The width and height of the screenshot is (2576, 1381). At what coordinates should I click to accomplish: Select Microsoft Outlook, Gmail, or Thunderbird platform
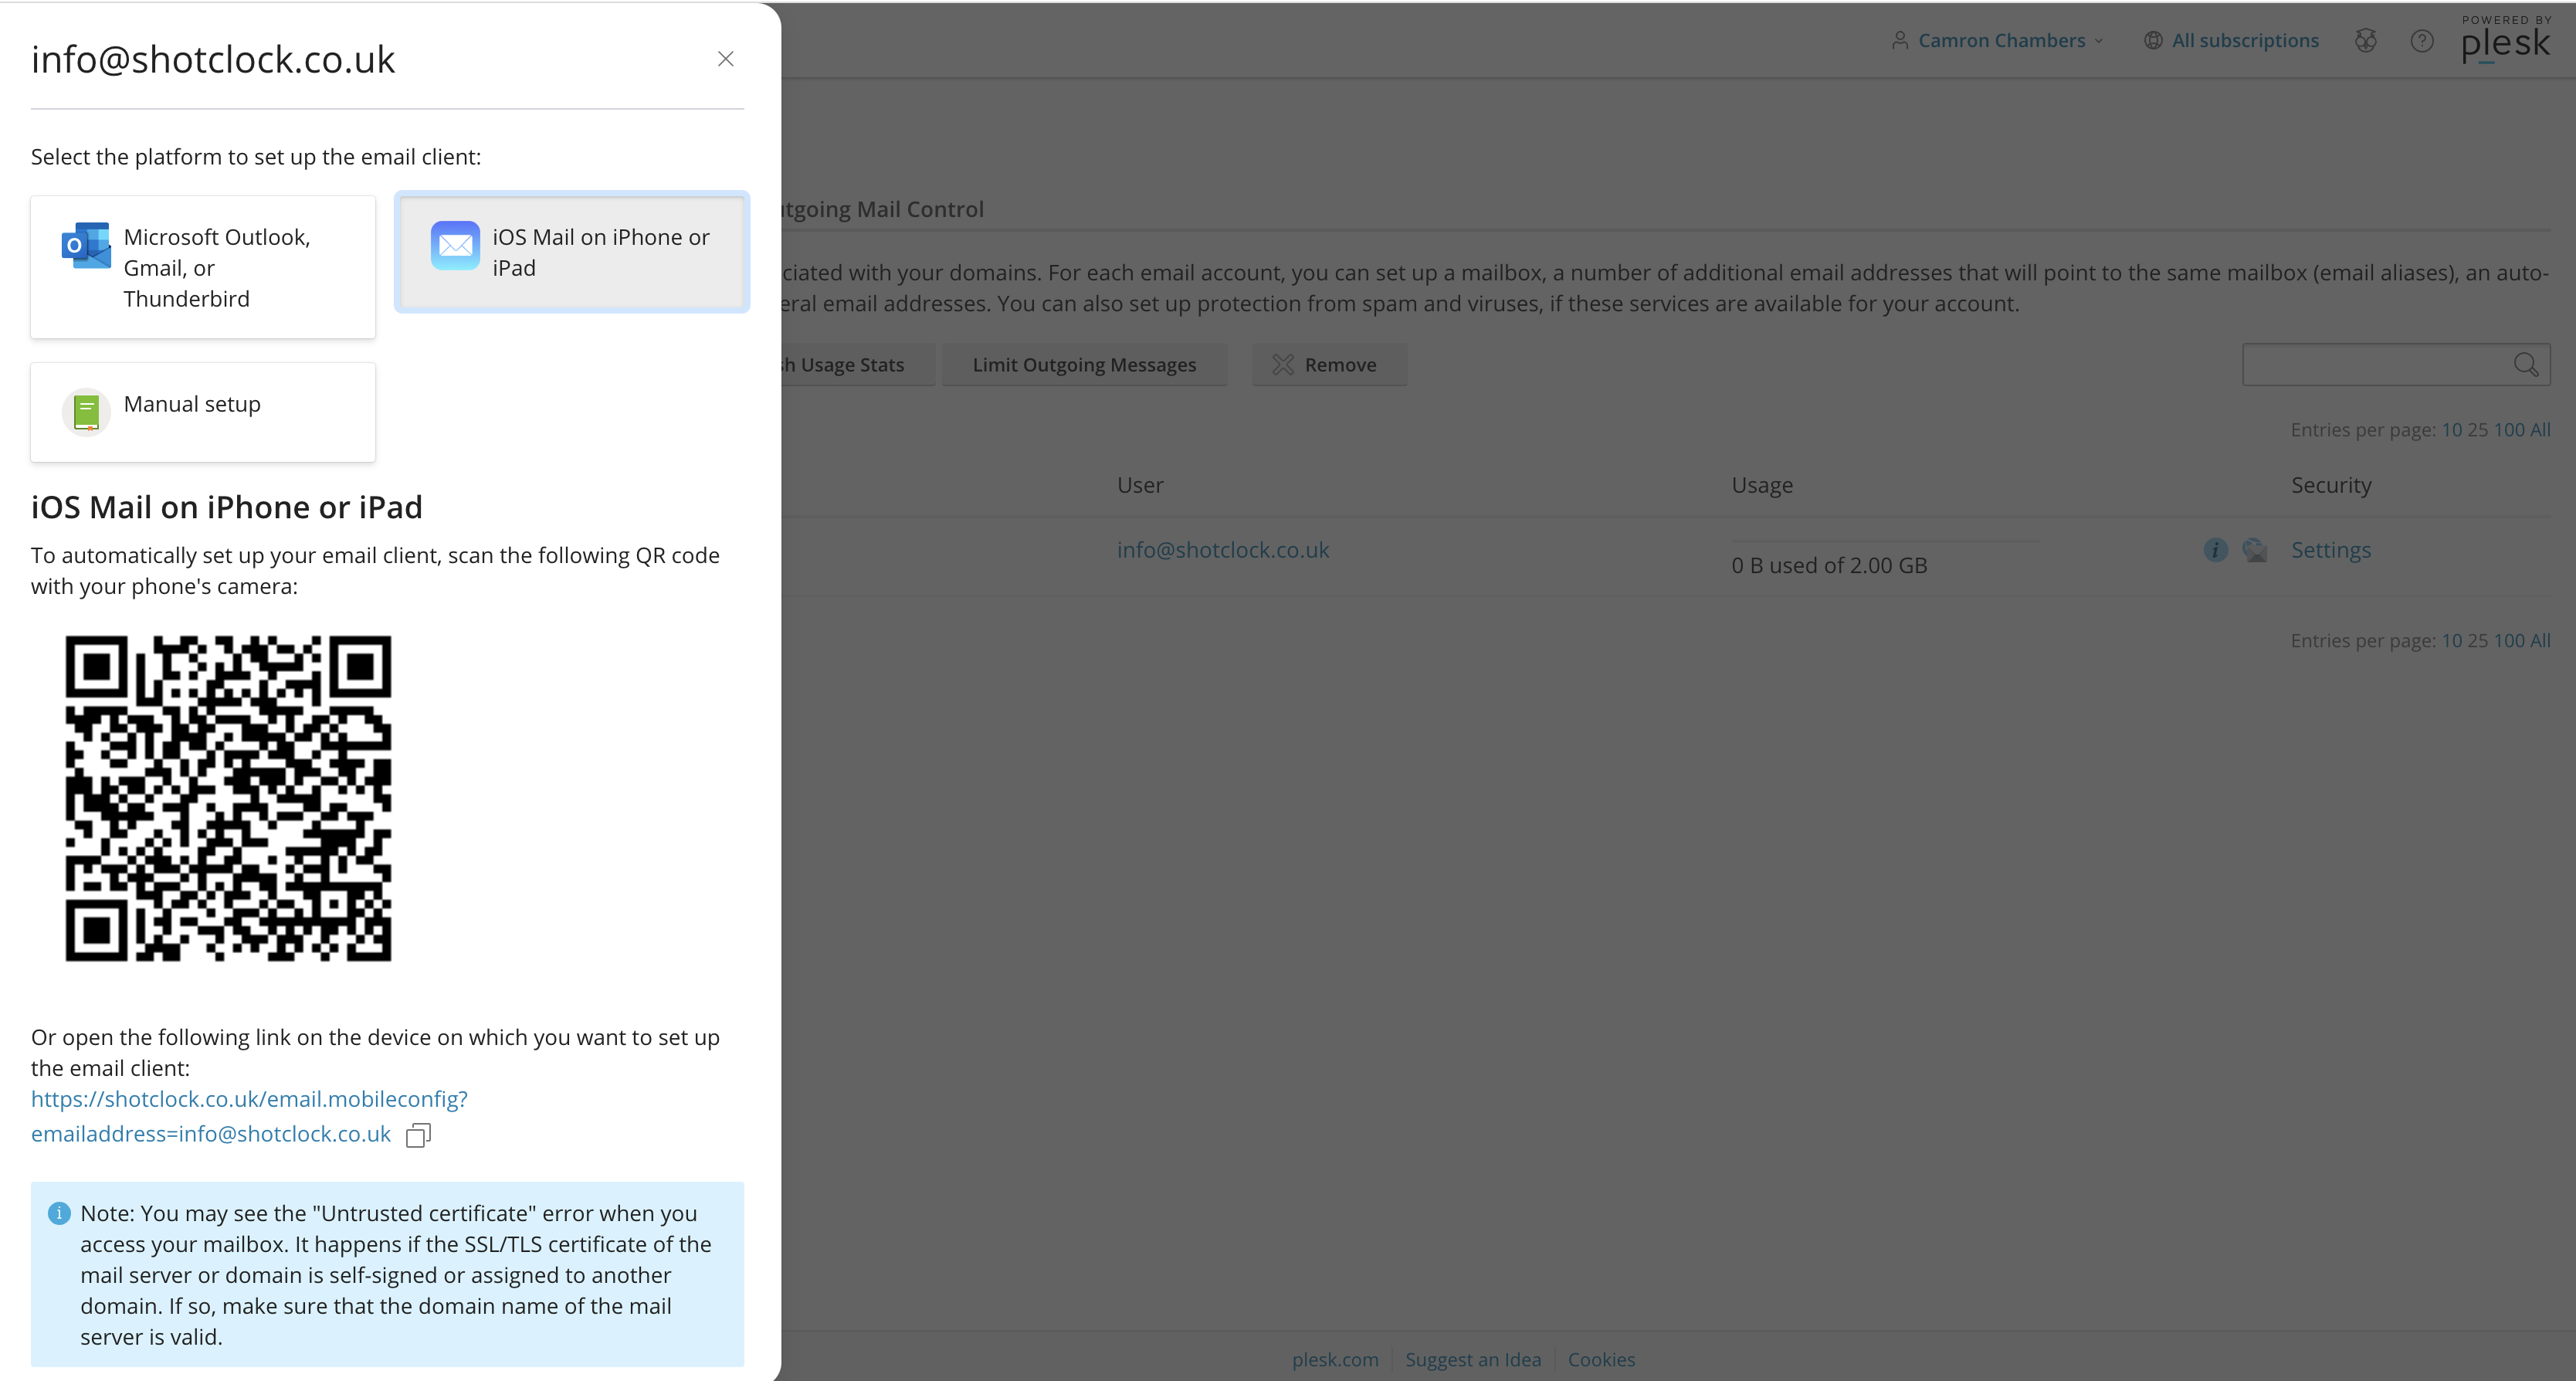[x=203, y=267]
